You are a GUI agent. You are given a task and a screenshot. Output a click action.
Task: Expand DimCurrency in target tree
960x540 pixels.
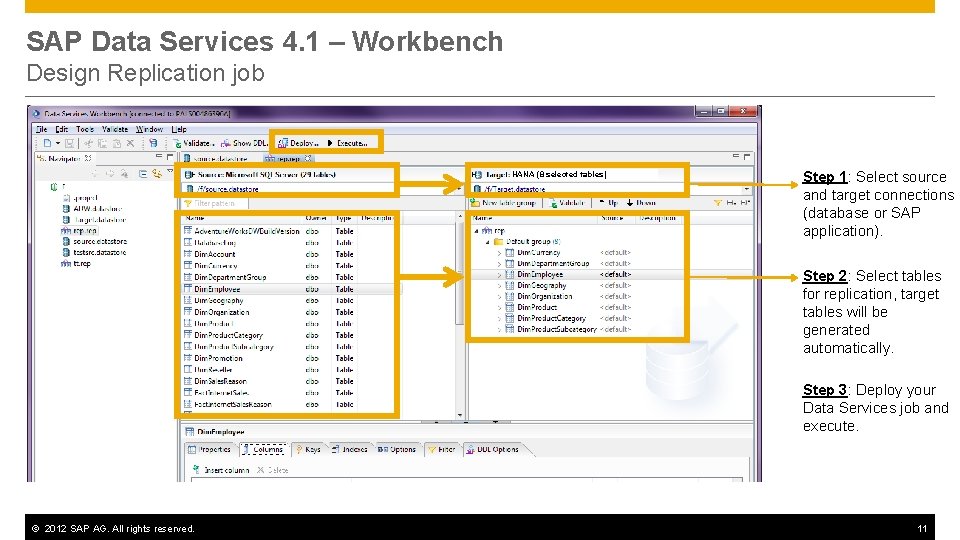pyautogui.click(x=499, y=253)
